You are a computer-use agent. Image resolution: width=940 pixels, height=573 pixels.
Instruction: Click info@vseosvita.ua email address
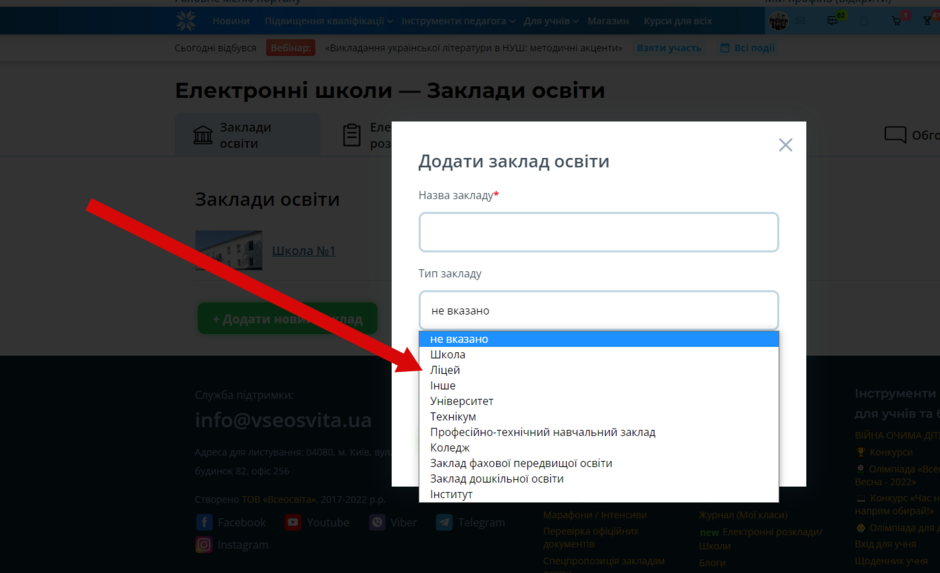point(283,420)
